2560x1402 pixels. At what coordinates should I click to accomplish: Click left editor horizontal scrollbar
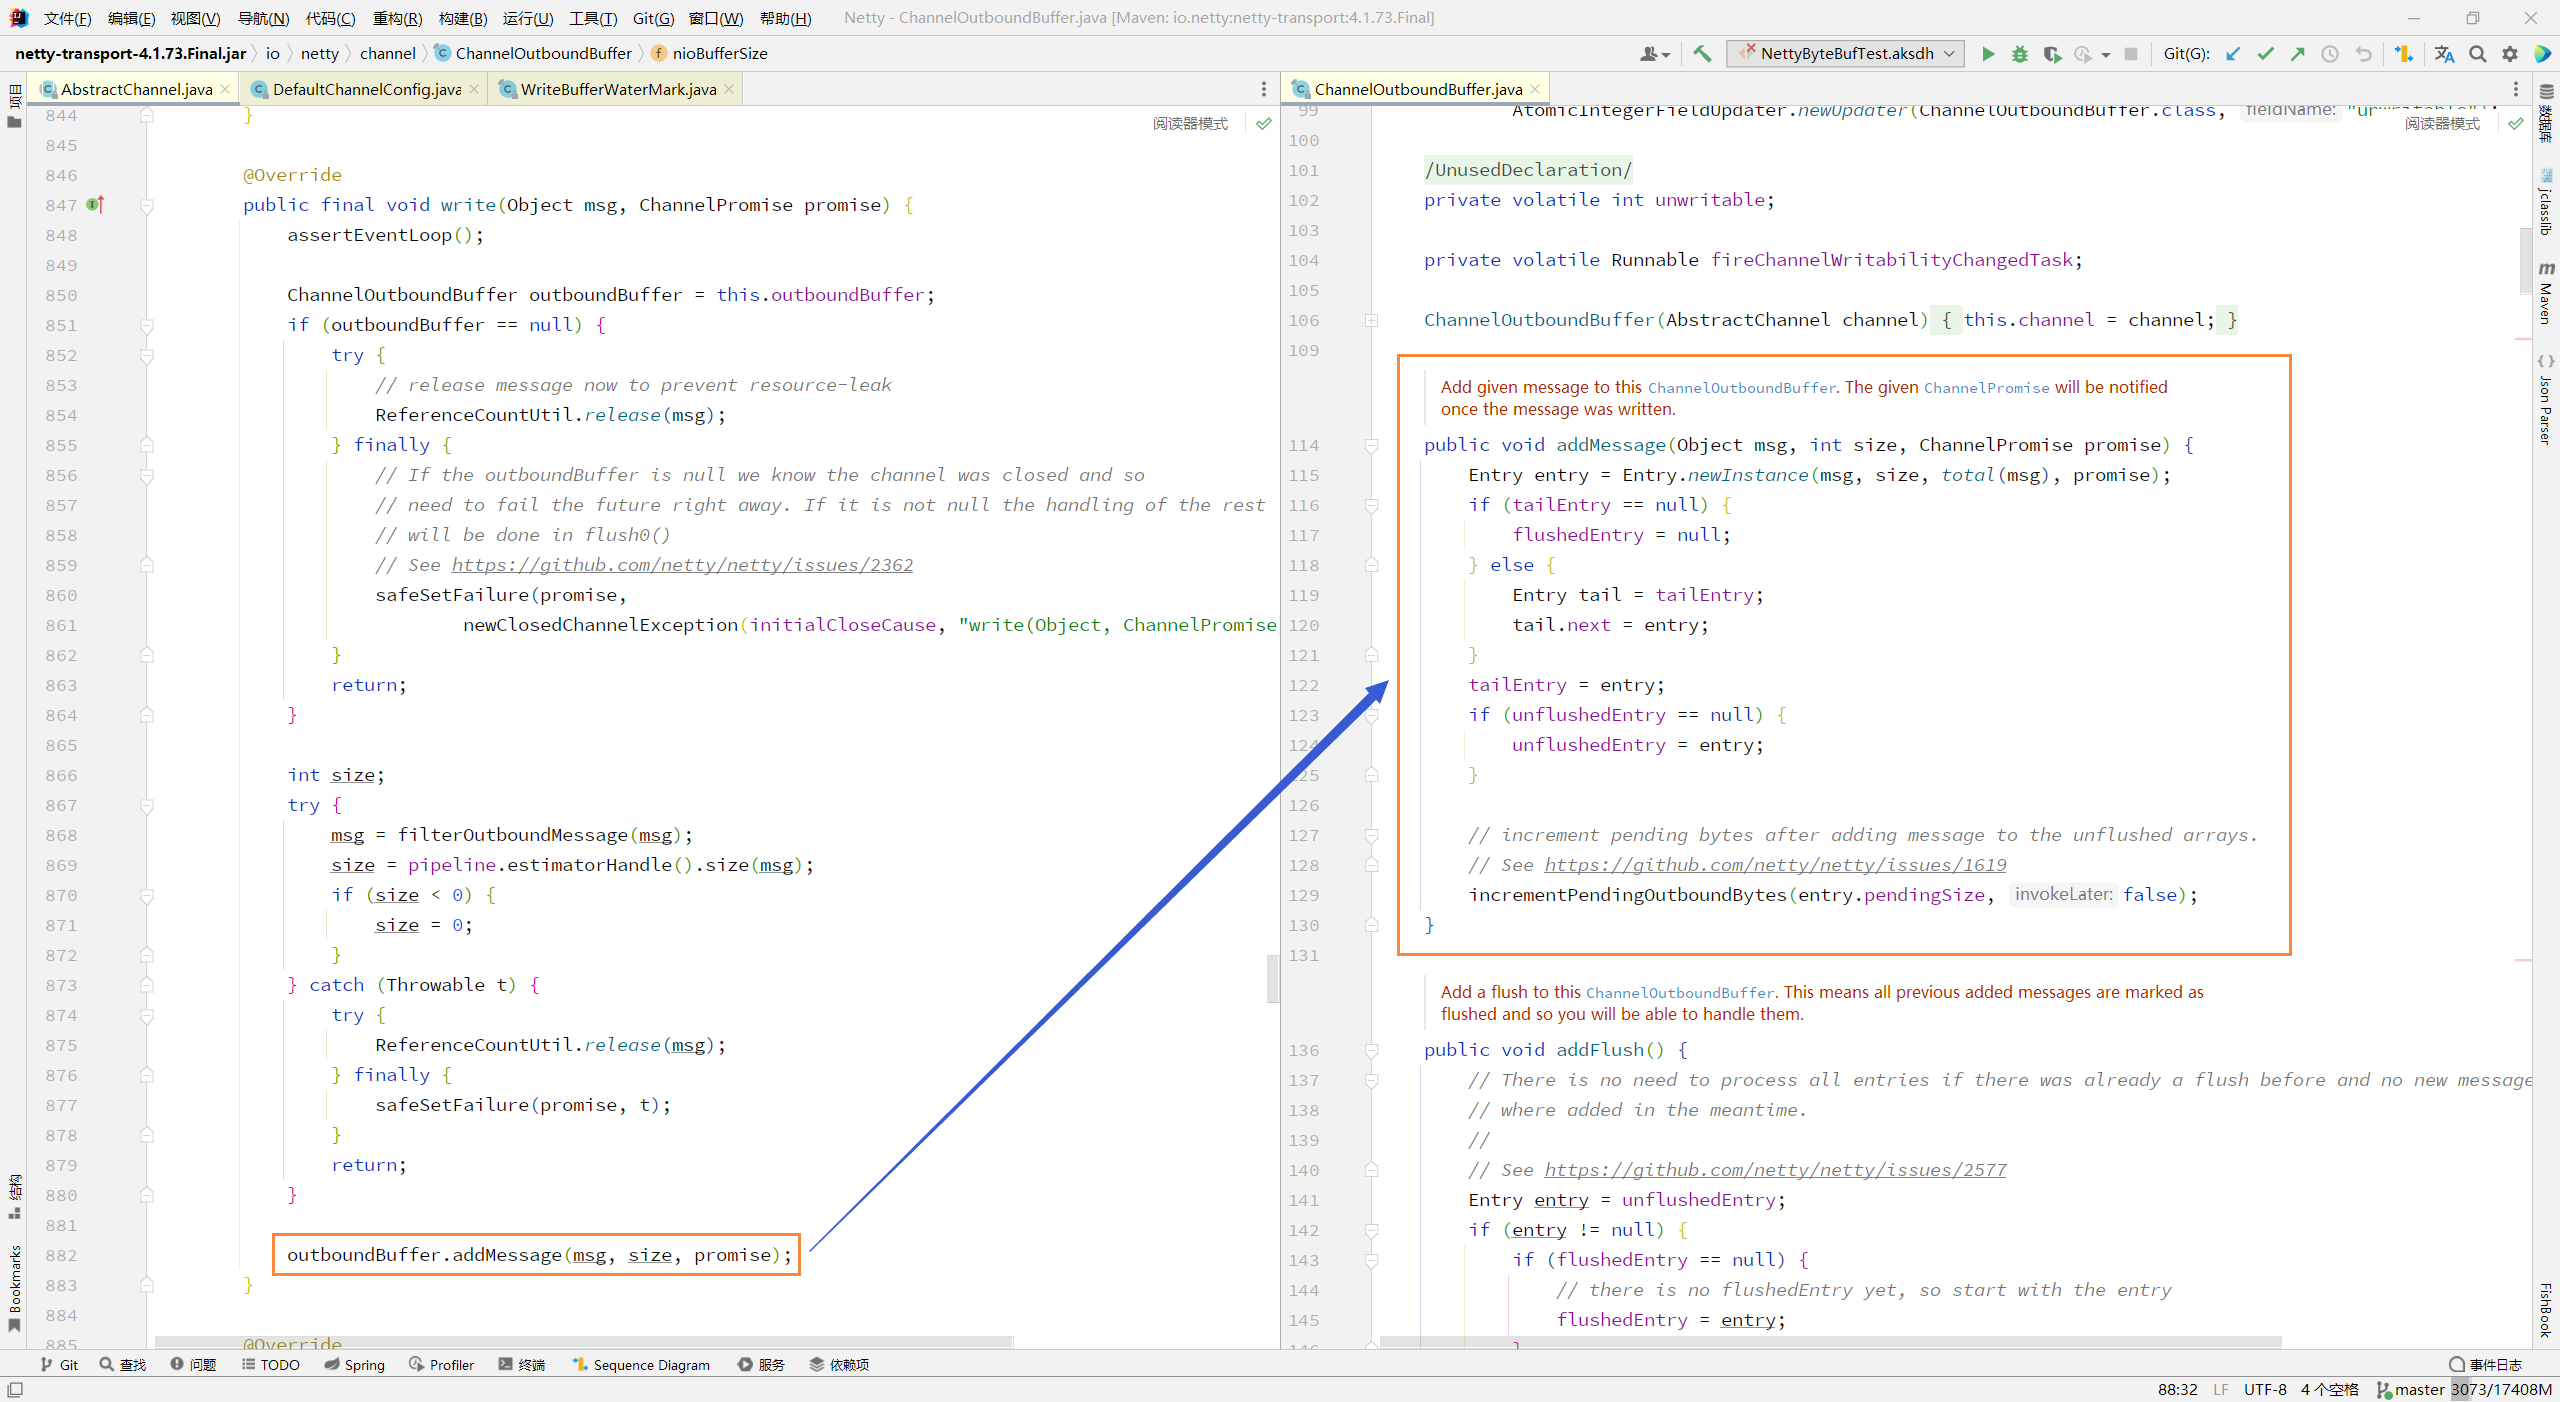tap(584, 1341)
